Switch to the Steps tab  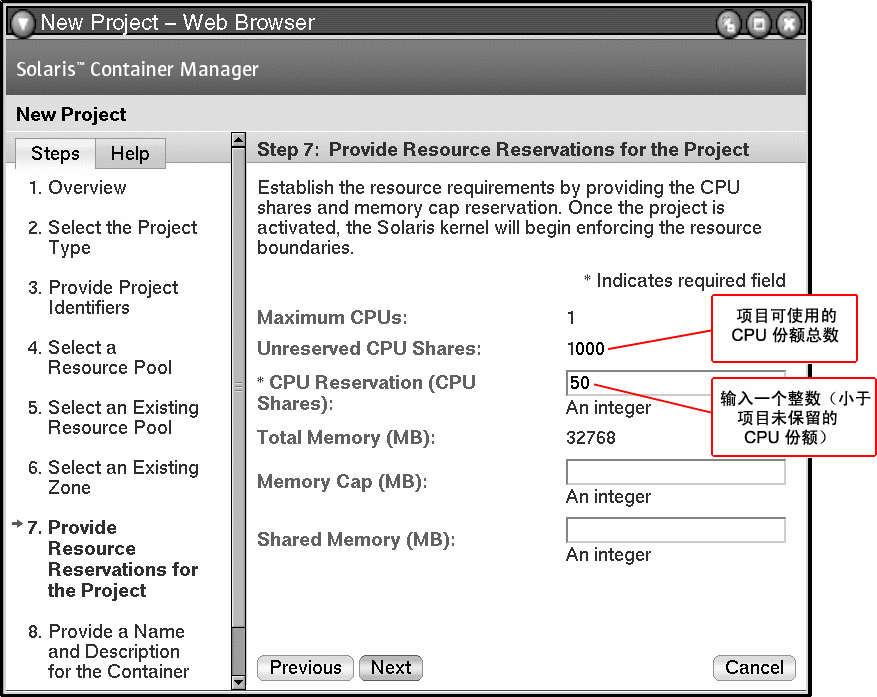click(x=55, y=153)
